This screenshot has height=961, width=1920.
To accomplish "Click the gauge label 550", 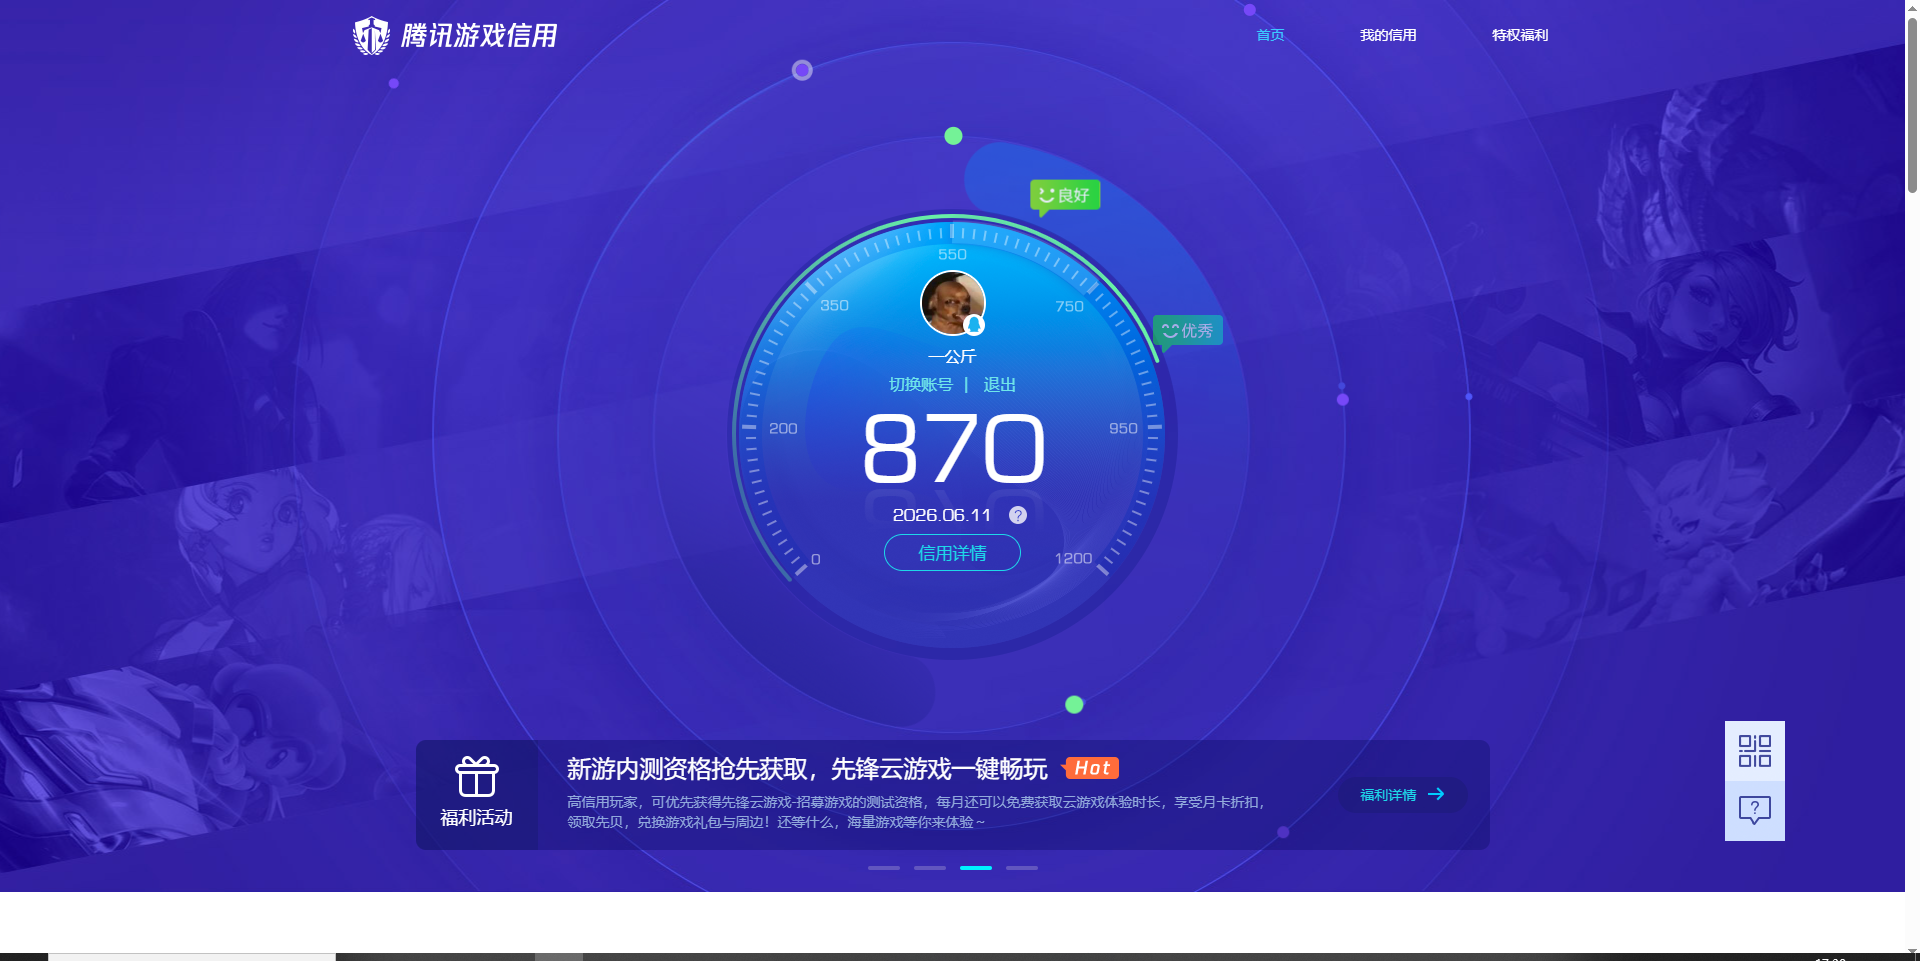I will pyautogui.click(x=952, y=255).
